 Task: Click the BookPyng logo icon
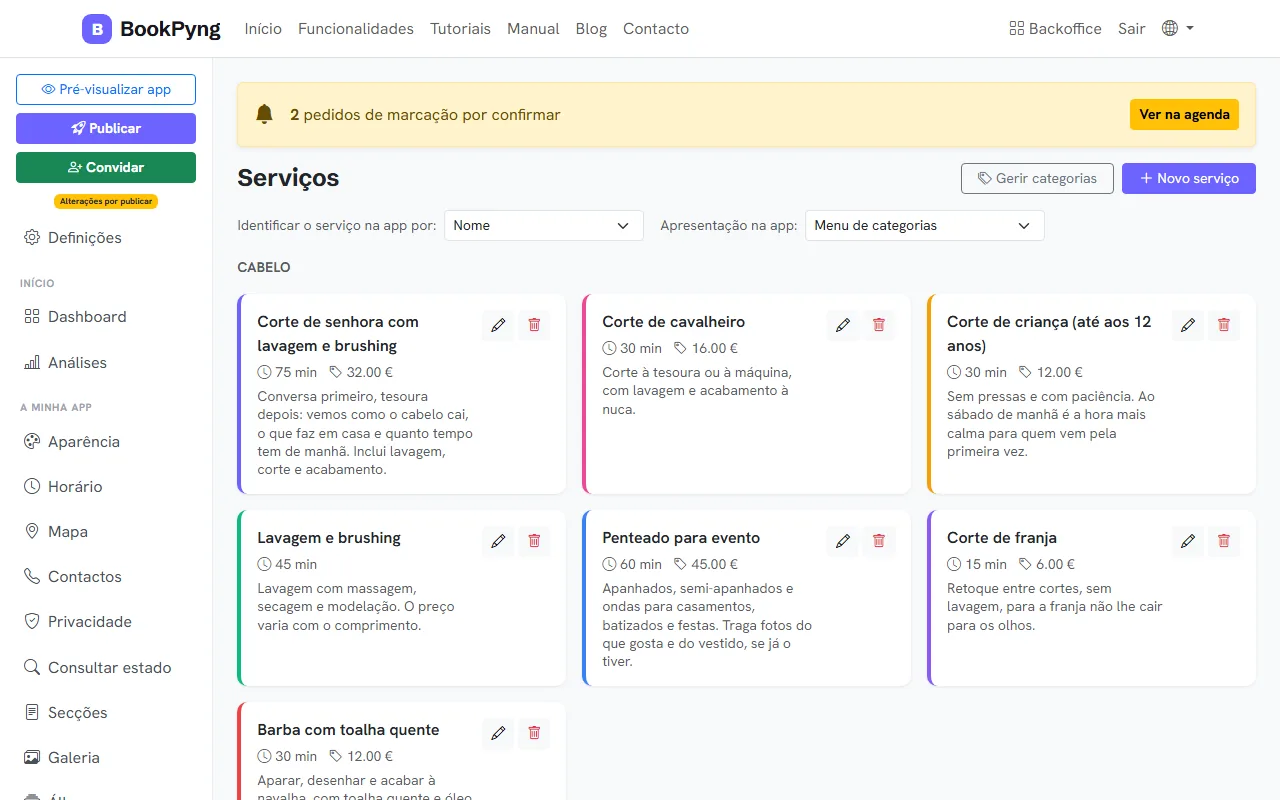[x=97, y=29]
